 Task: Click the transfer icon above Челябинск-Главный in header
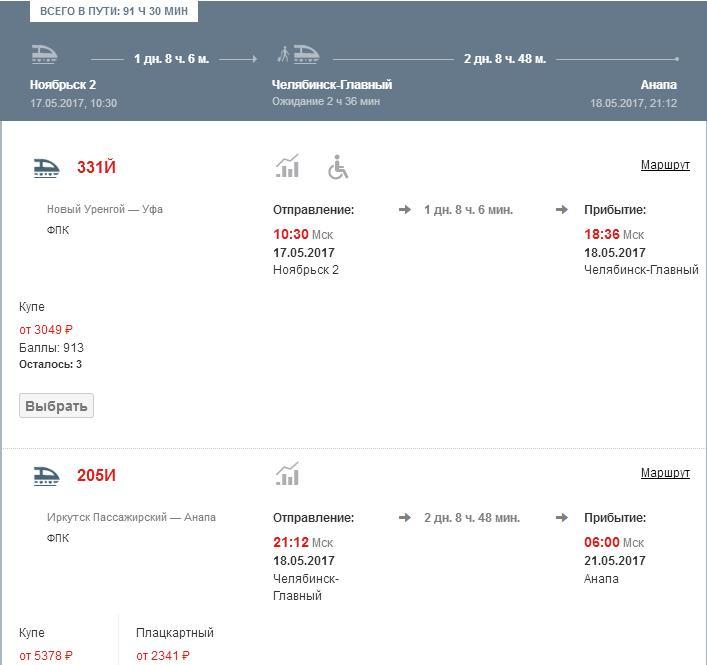coord(298,54)
